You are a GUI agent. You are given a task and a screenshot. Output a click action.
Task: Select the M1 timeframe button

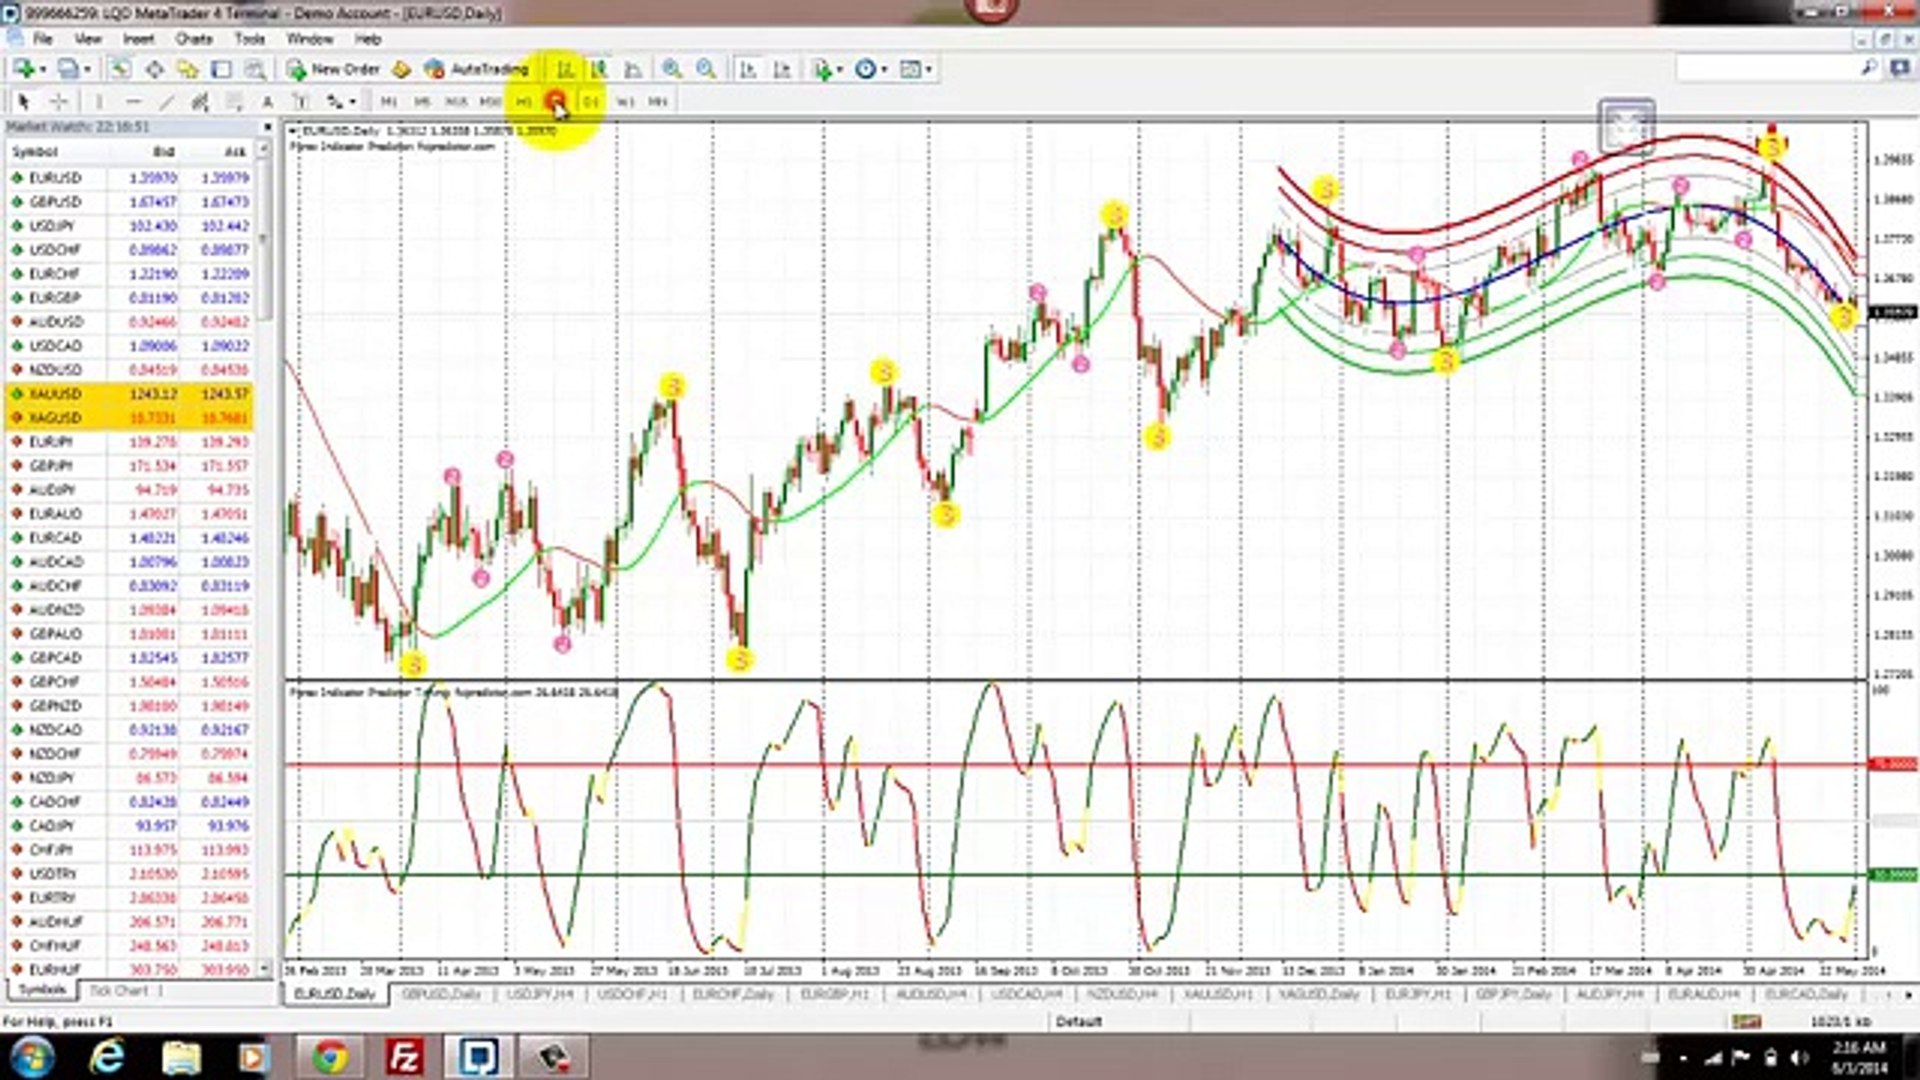pos(388,102)
